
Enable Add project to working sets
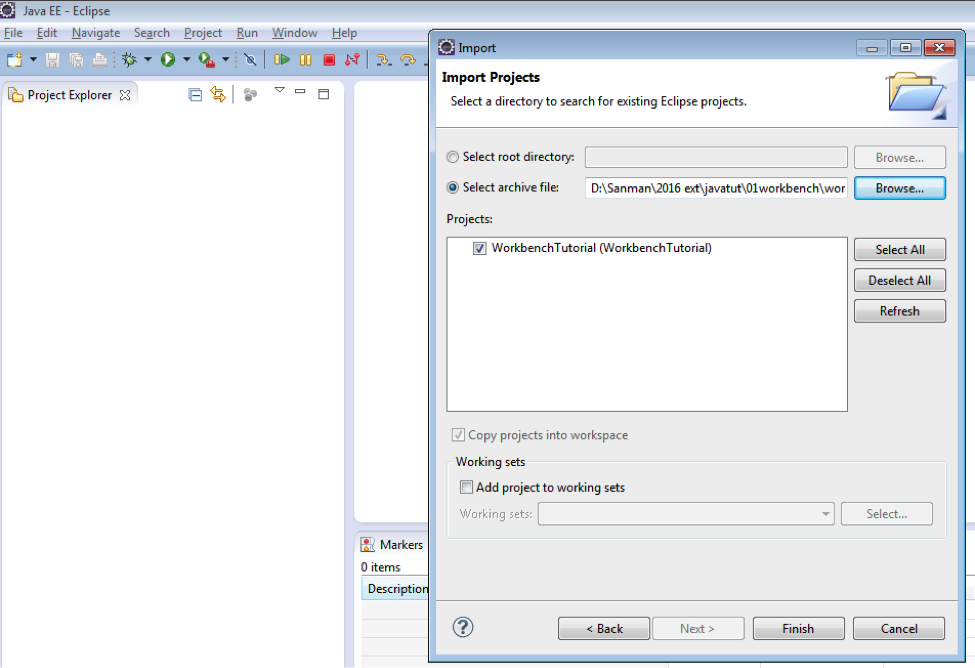tap(466, 487)
